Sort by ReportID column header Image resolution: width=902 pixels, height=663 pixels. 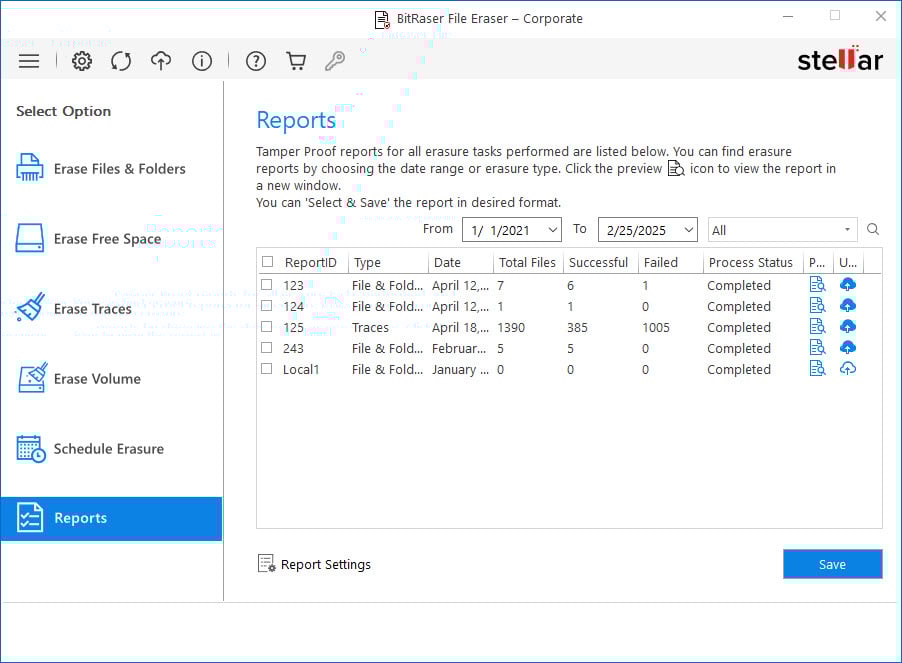tap(311, 262)
